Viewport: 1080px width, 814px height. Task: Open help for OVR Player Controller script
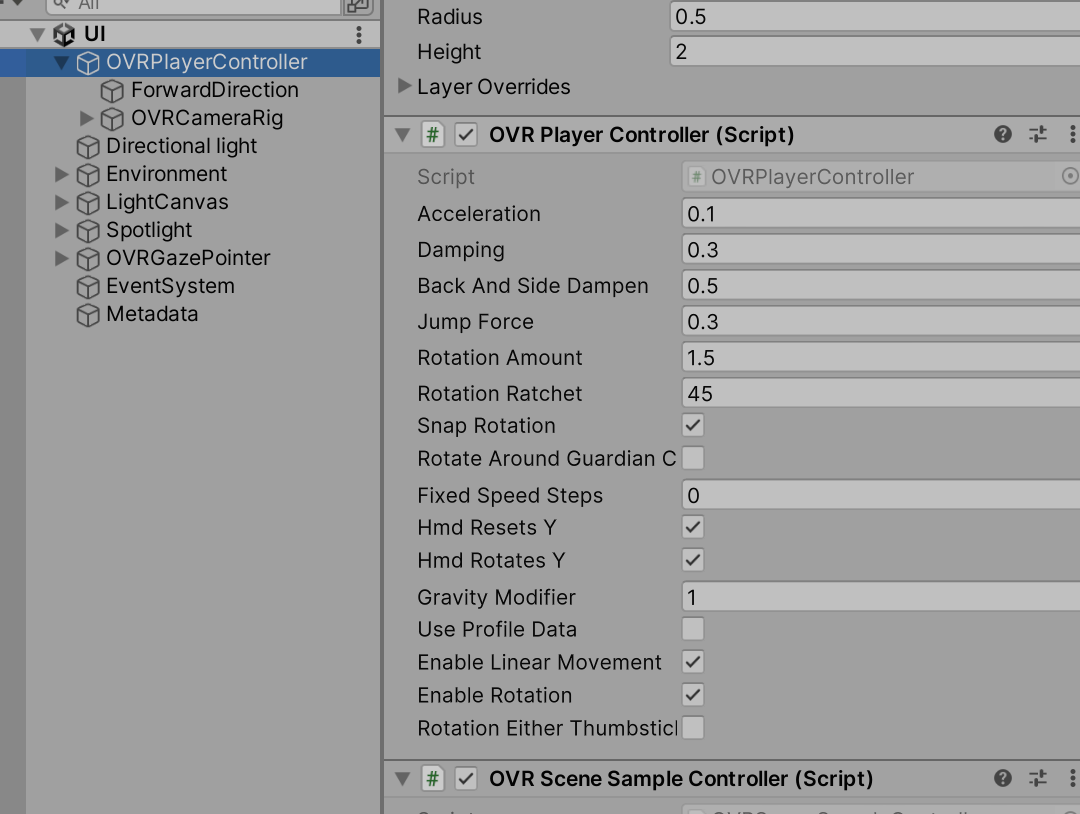pos(1003,134)
